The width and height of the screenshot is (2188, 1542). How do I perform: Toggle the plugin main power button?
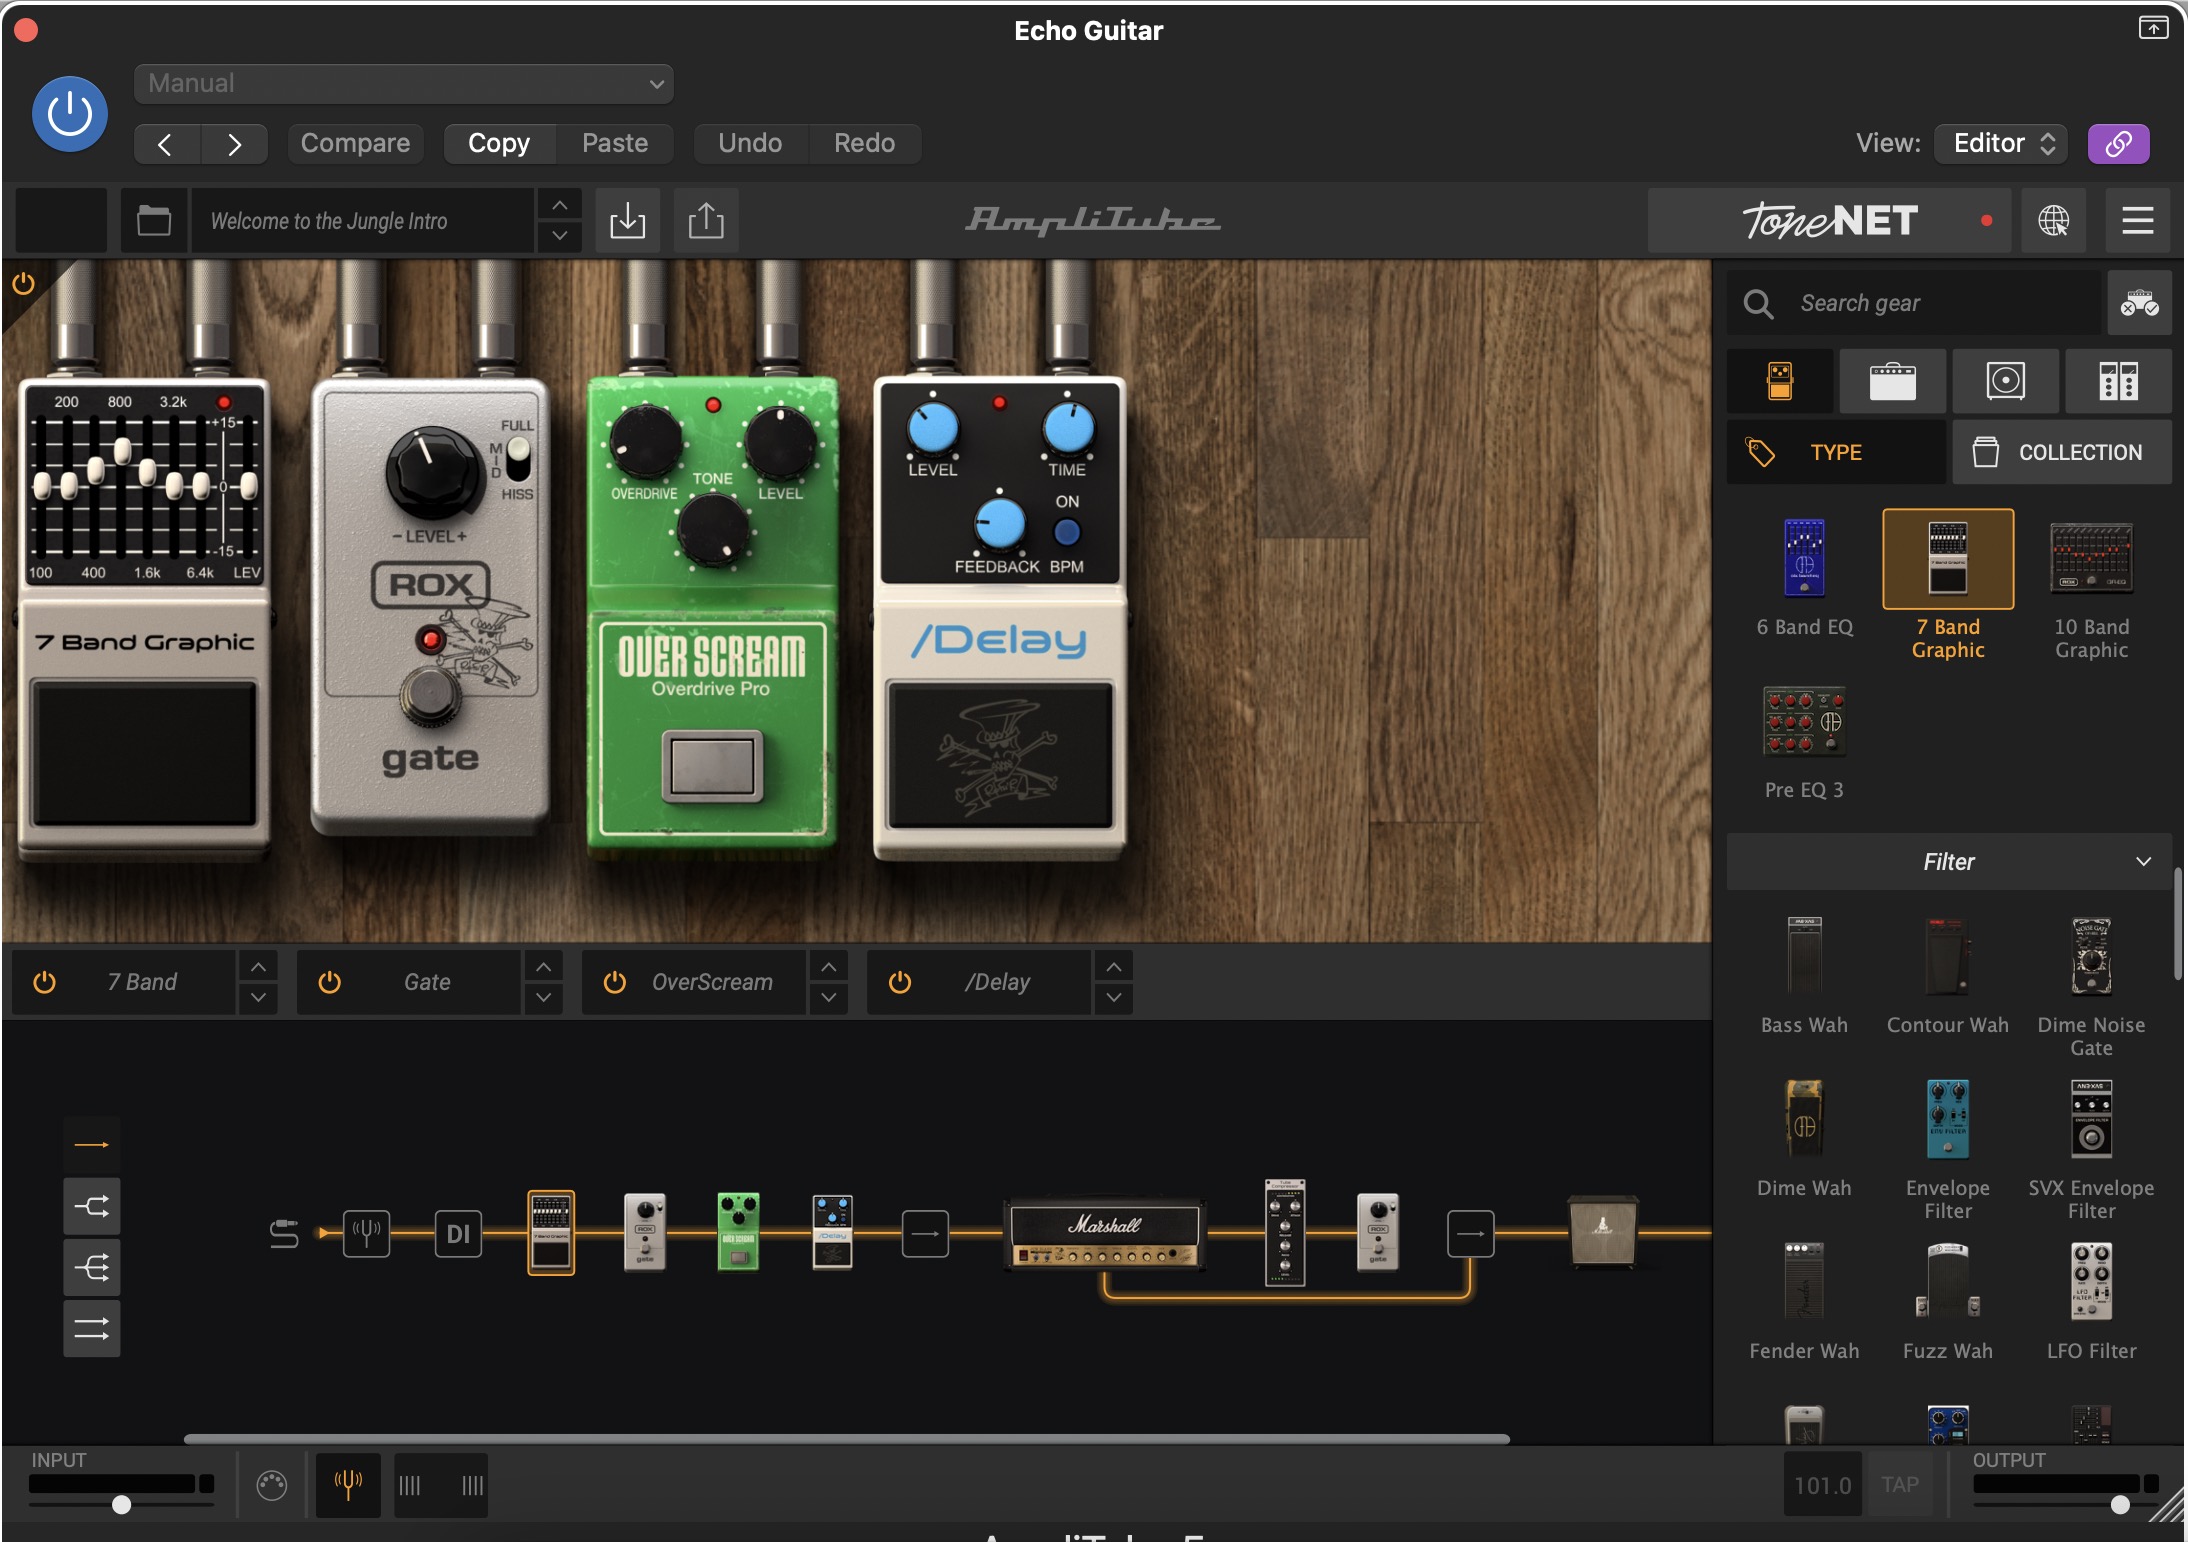tap(70, 114)
